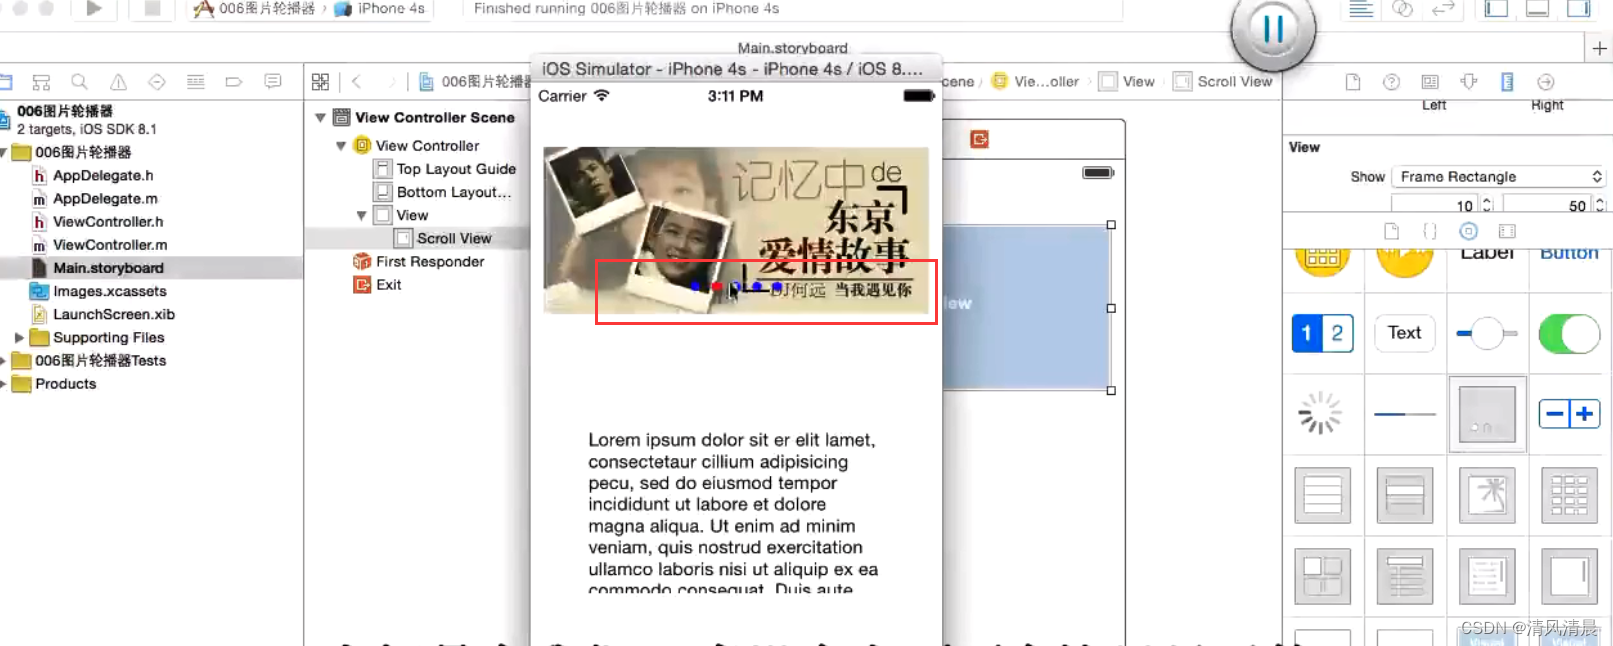The width and height of the screenshot is (1613, 646).
Task: Show the version editor
Action: 1442,9
